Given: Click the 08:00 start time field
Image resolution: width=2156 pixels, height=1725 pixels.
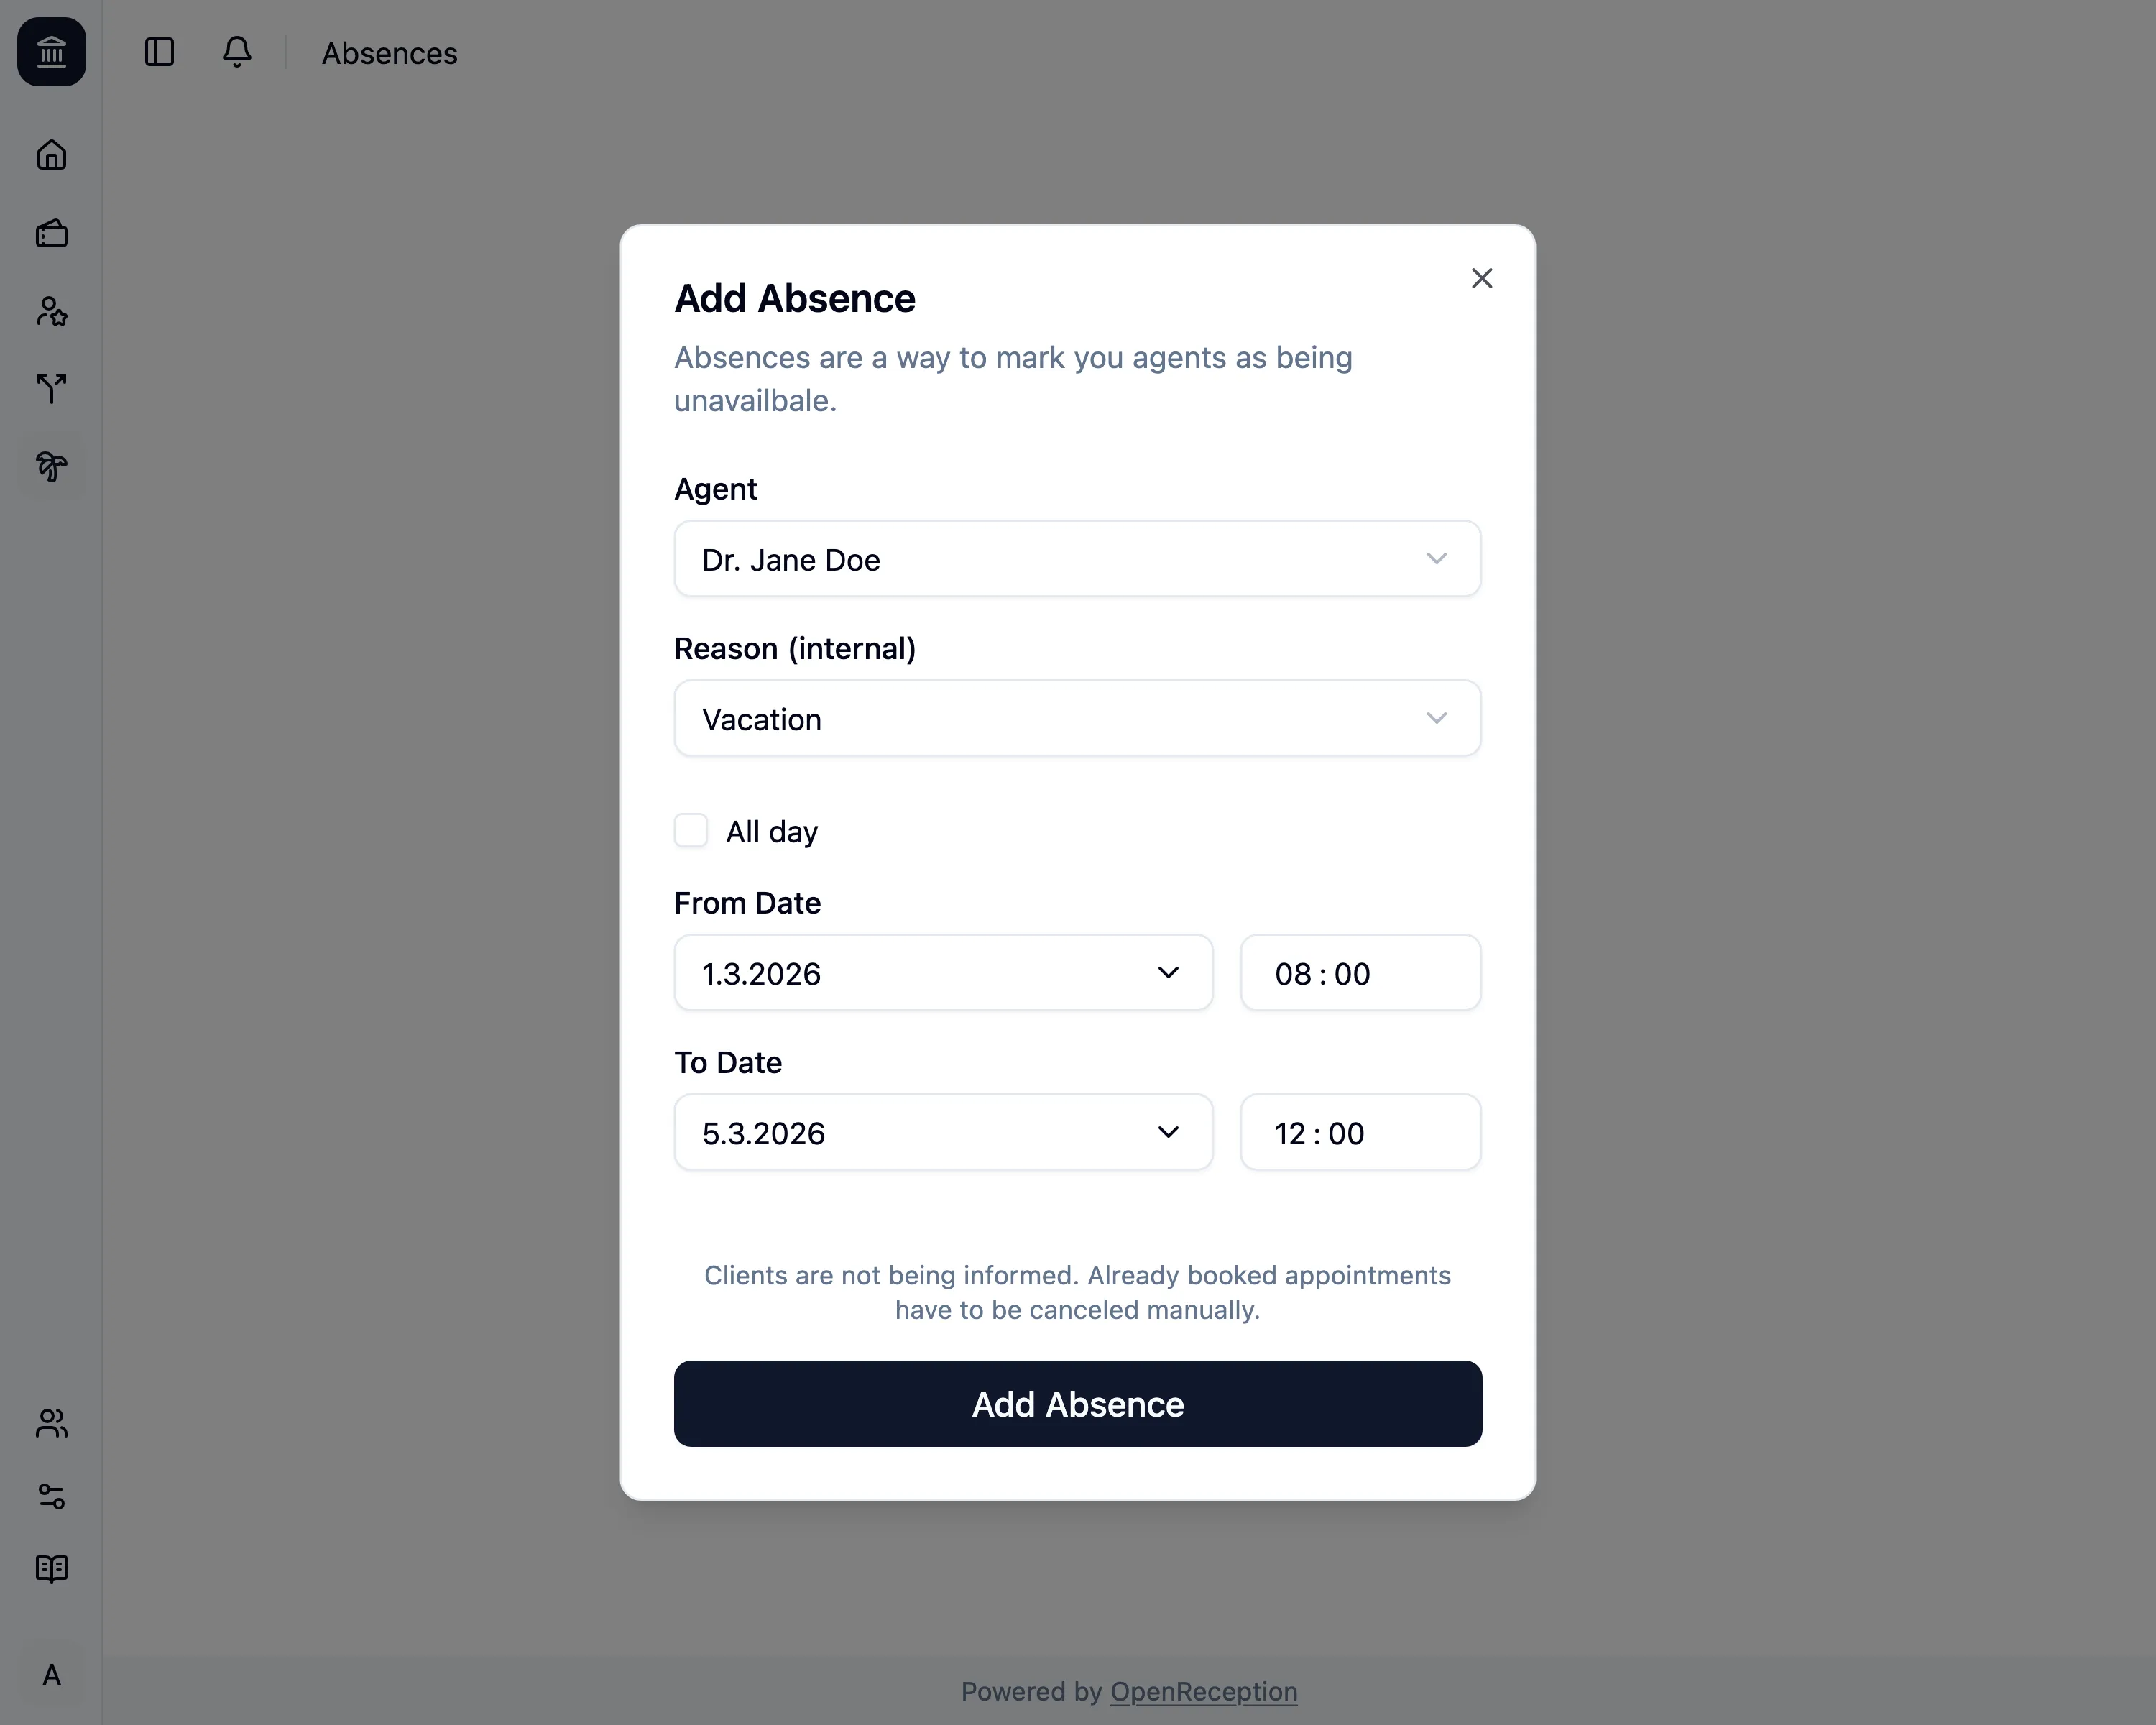Looking at the screenshot, I should pos(1360,972).
